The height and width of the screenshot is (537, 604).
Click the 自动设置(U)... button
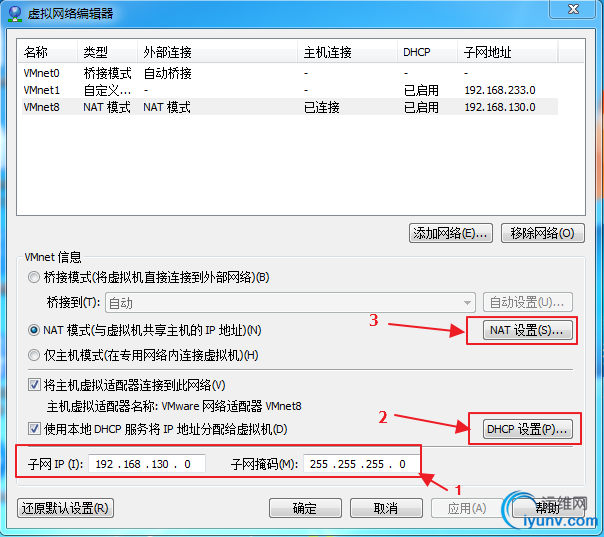(x=527, y=303)
